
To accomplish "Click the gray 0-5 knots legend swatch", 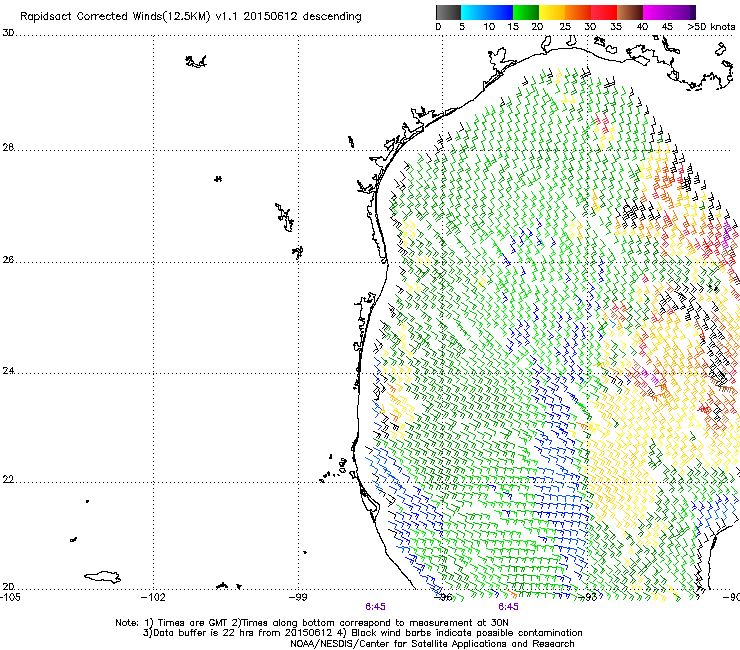I will tap(449, 12).
